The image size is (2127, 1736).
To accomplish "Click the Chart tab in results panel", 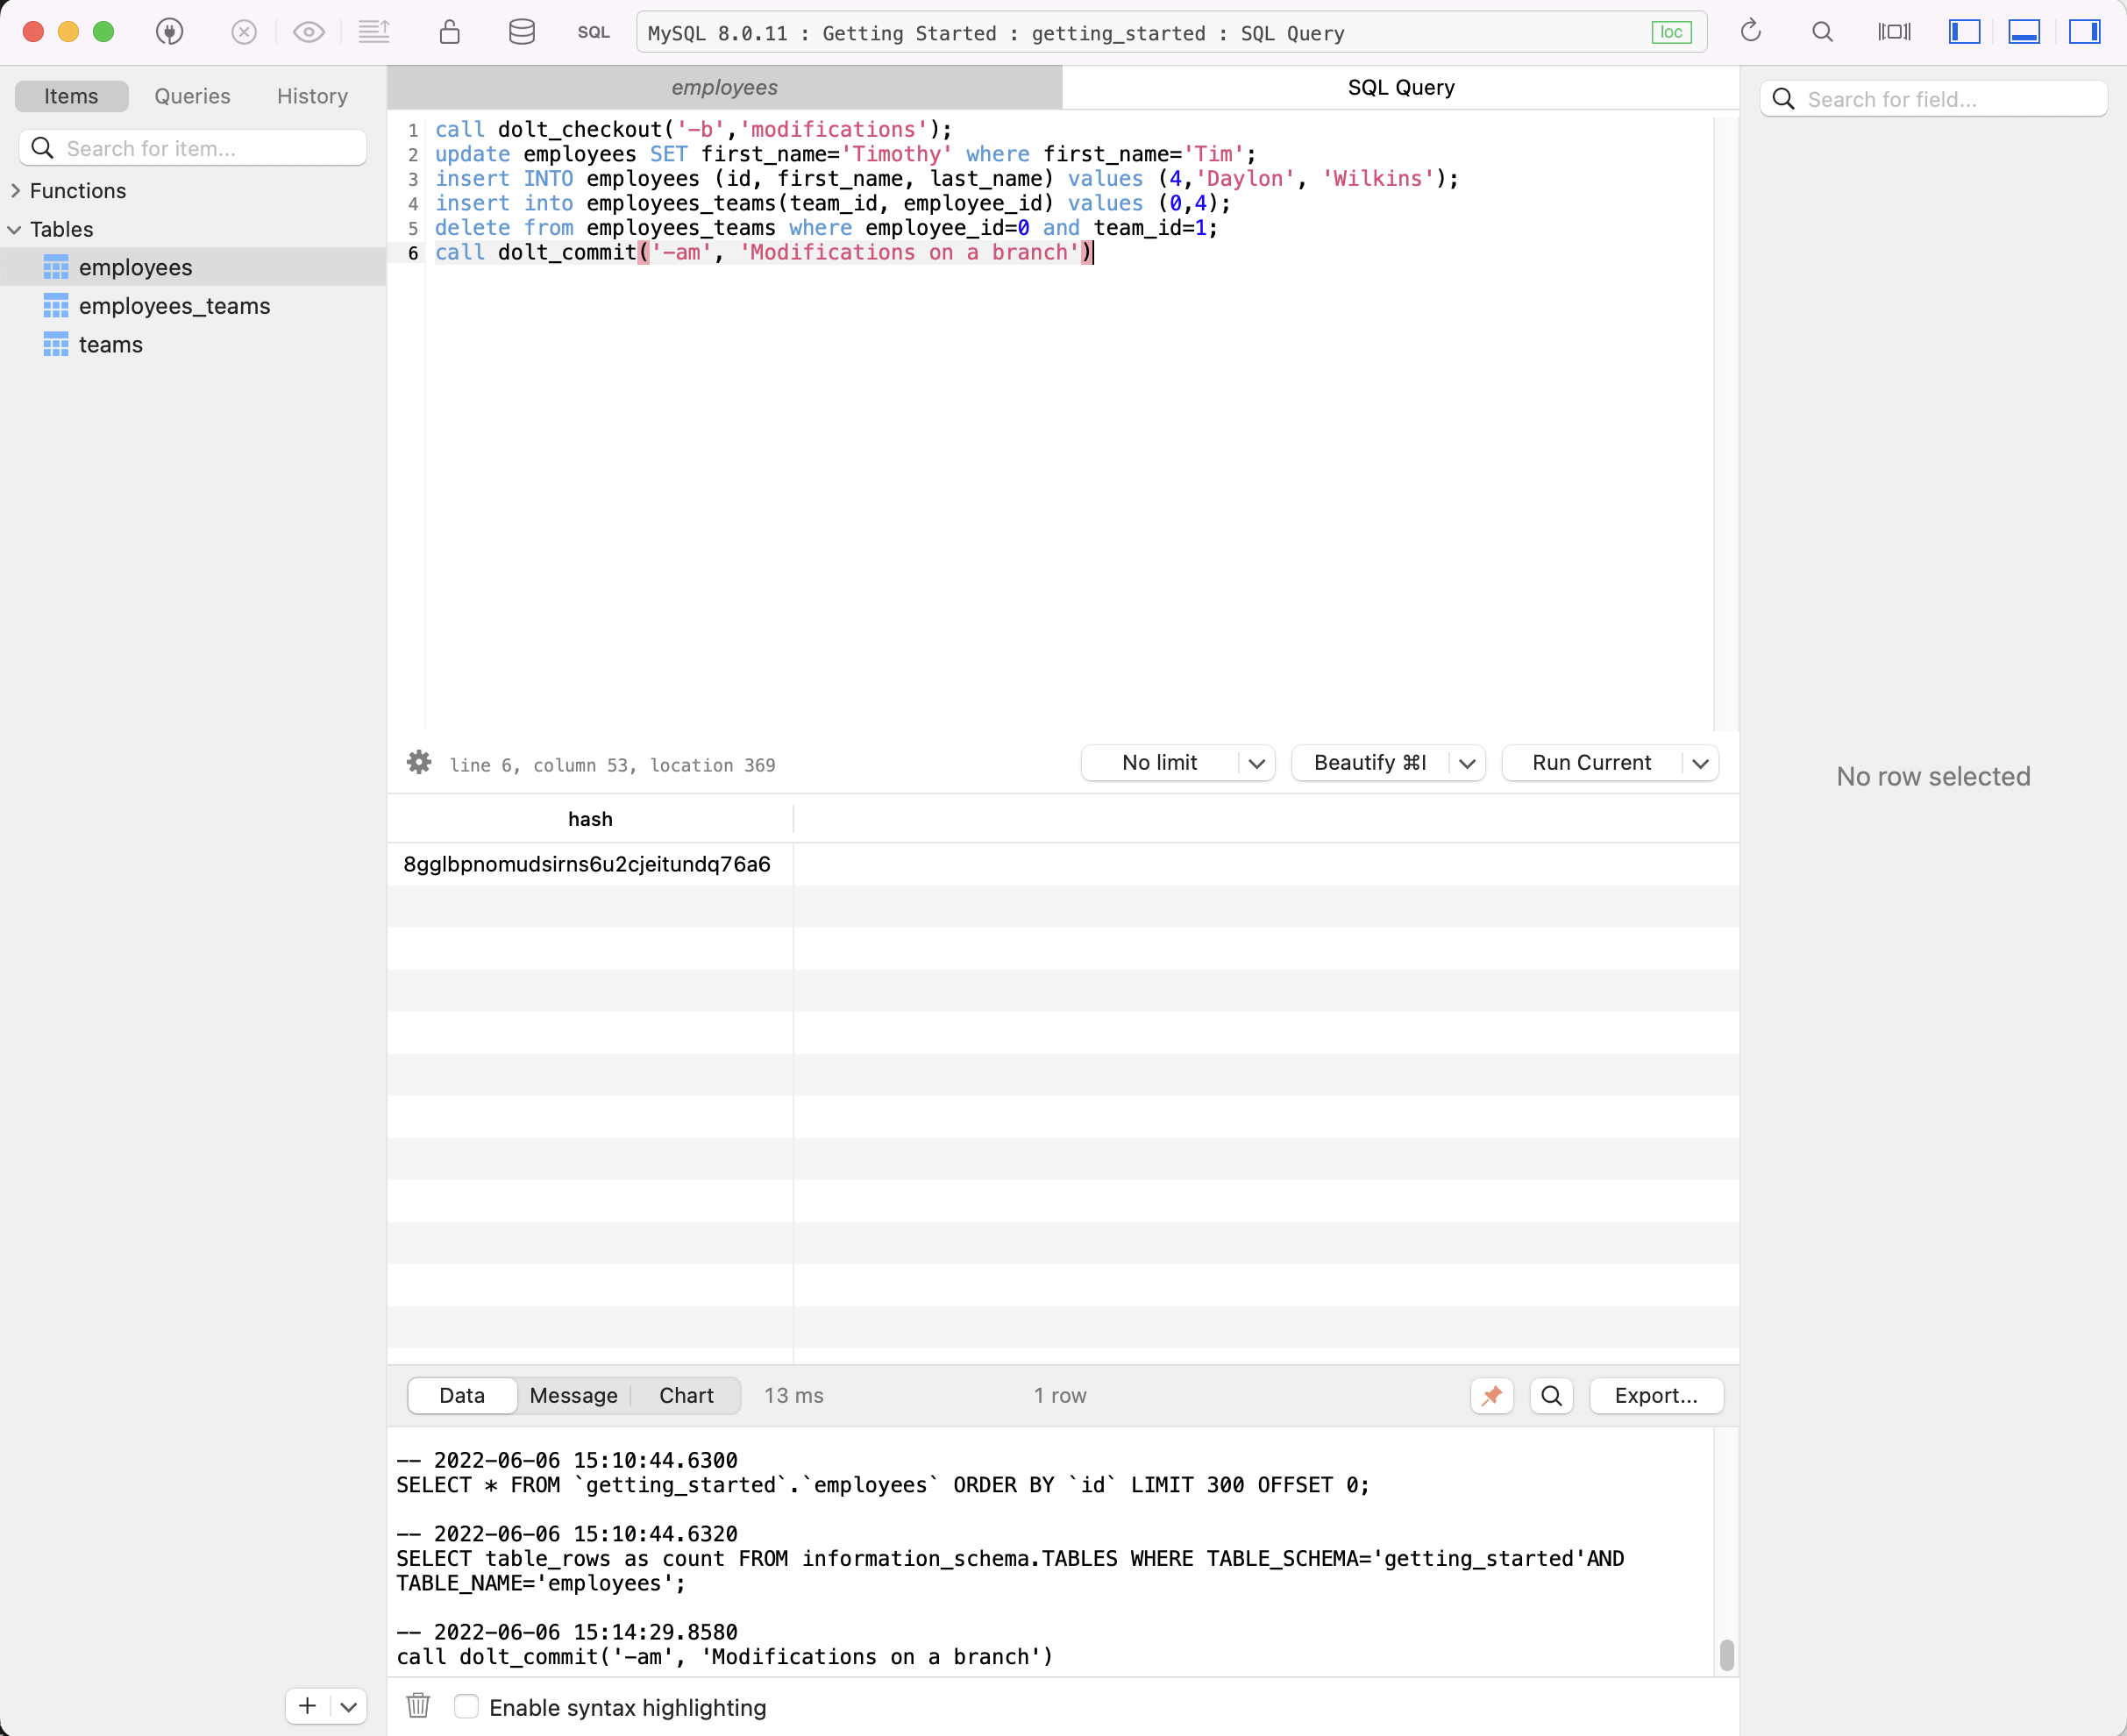I will pos(687,1395).
